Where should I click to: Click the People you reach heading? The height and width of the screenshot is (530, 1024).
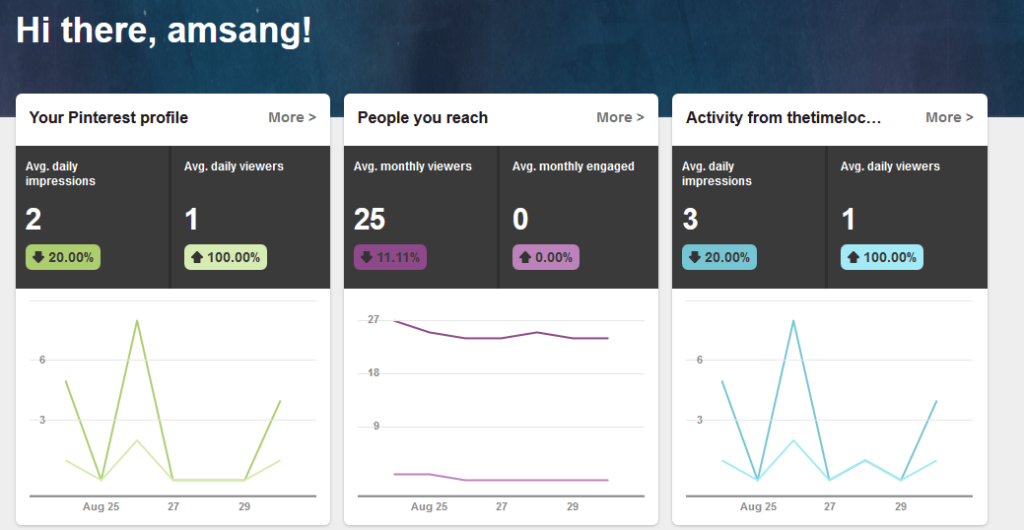[423, 117]
